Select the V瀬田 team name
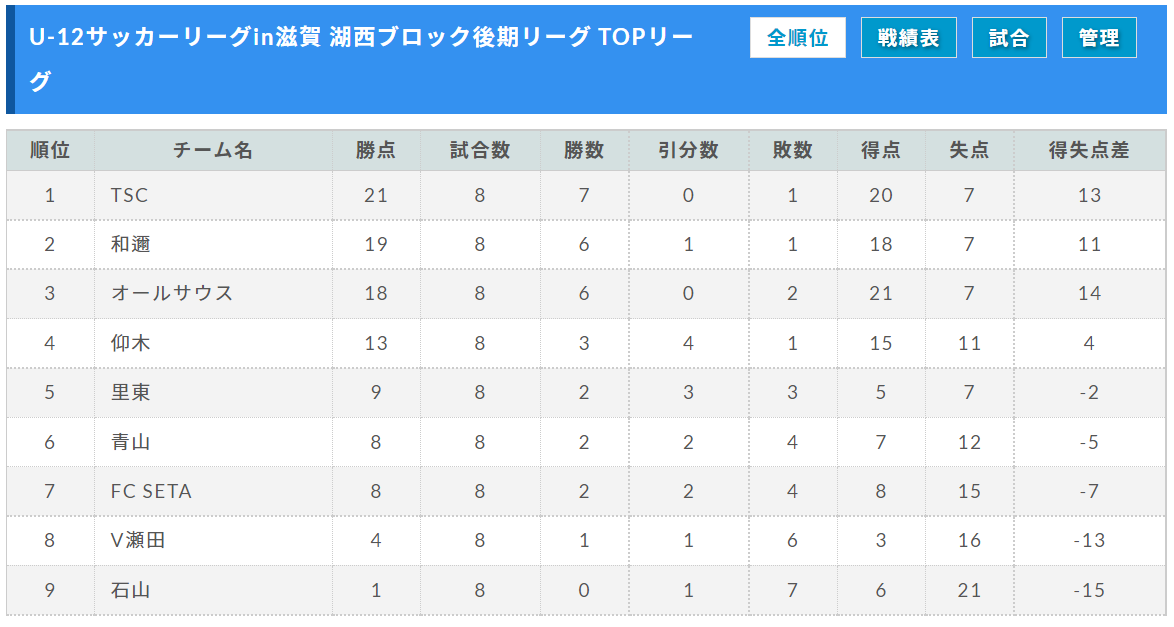This screenshot has height=627, width=1174. point(138,540)
